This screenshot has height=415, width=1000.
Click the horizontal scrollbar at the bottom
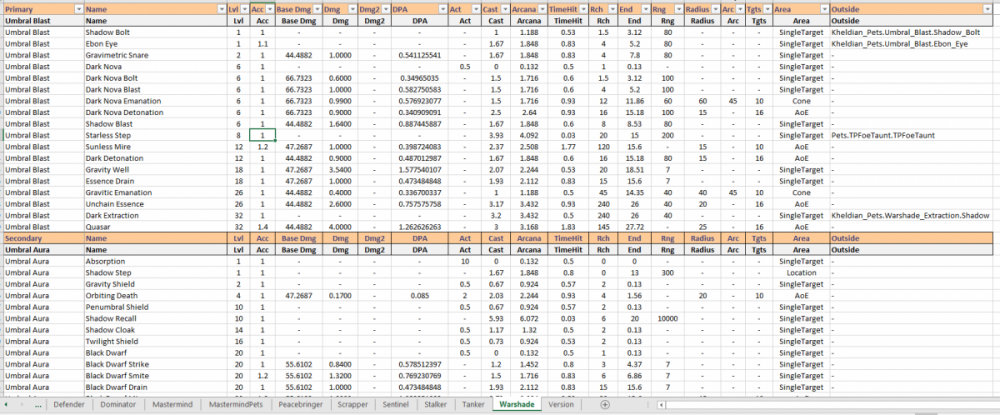point(800,405)
